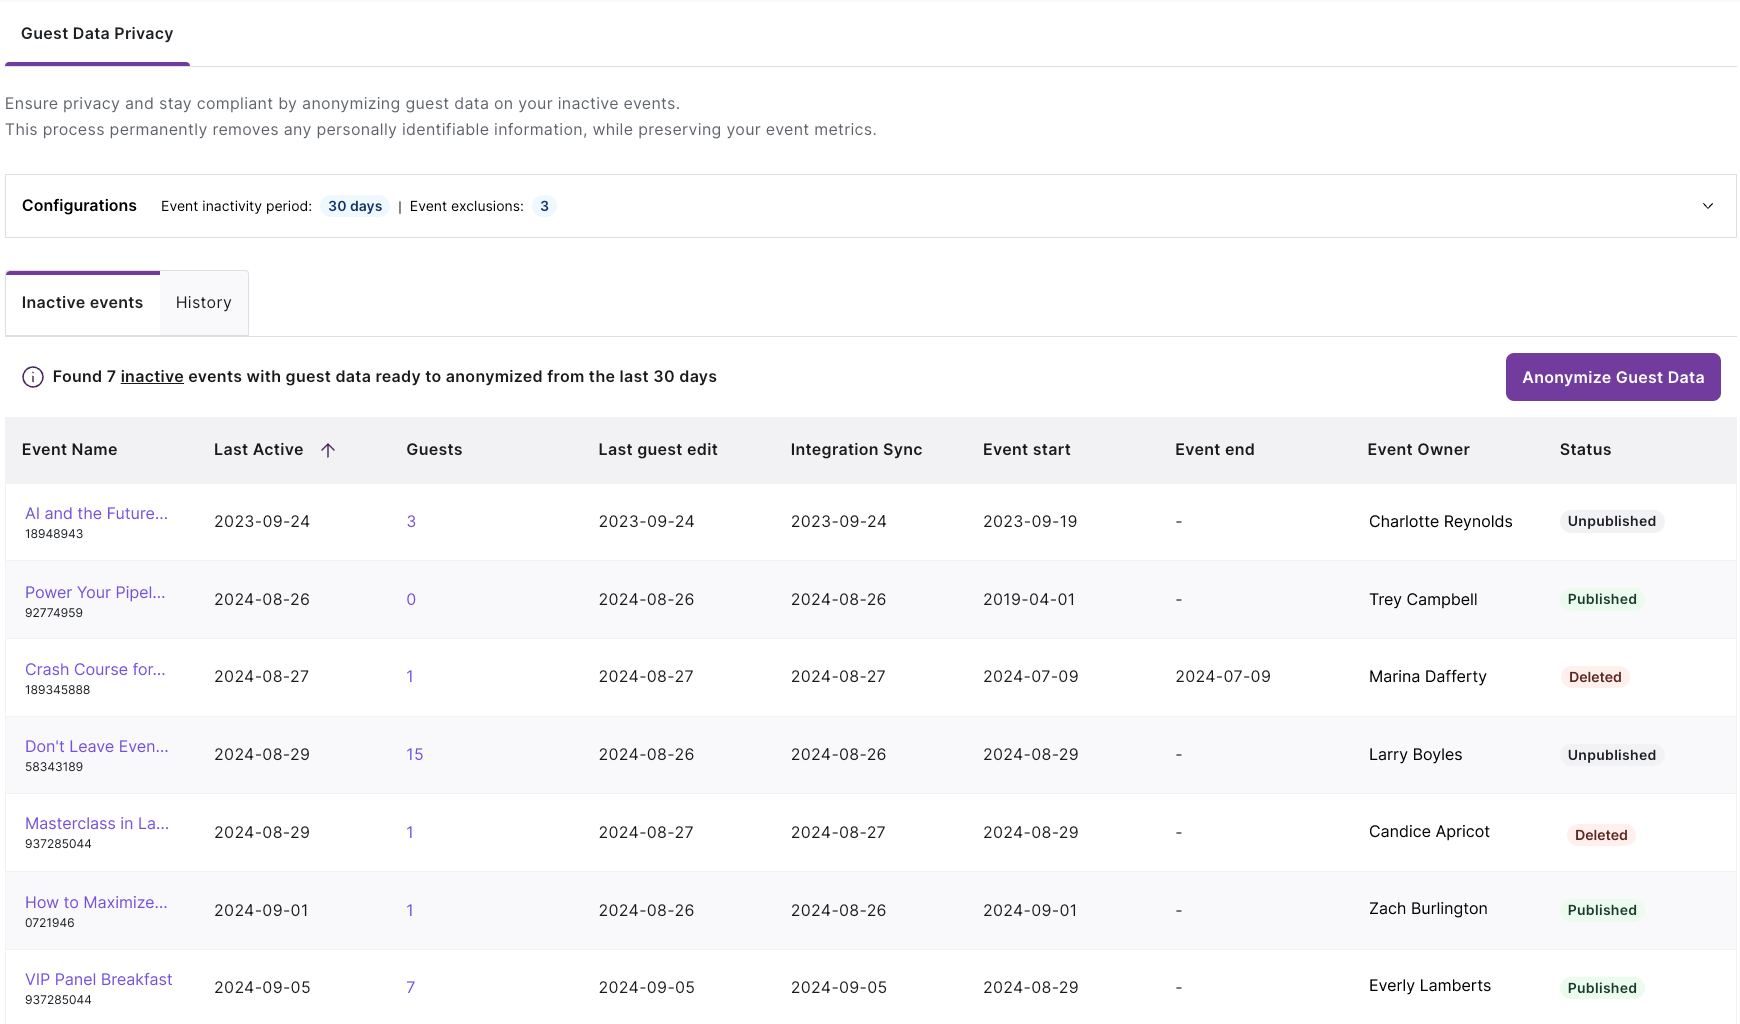The height and width of the screenshot is (1024, 1740).
Task: Click the Event Name column header
Action: tap(70, 450)
